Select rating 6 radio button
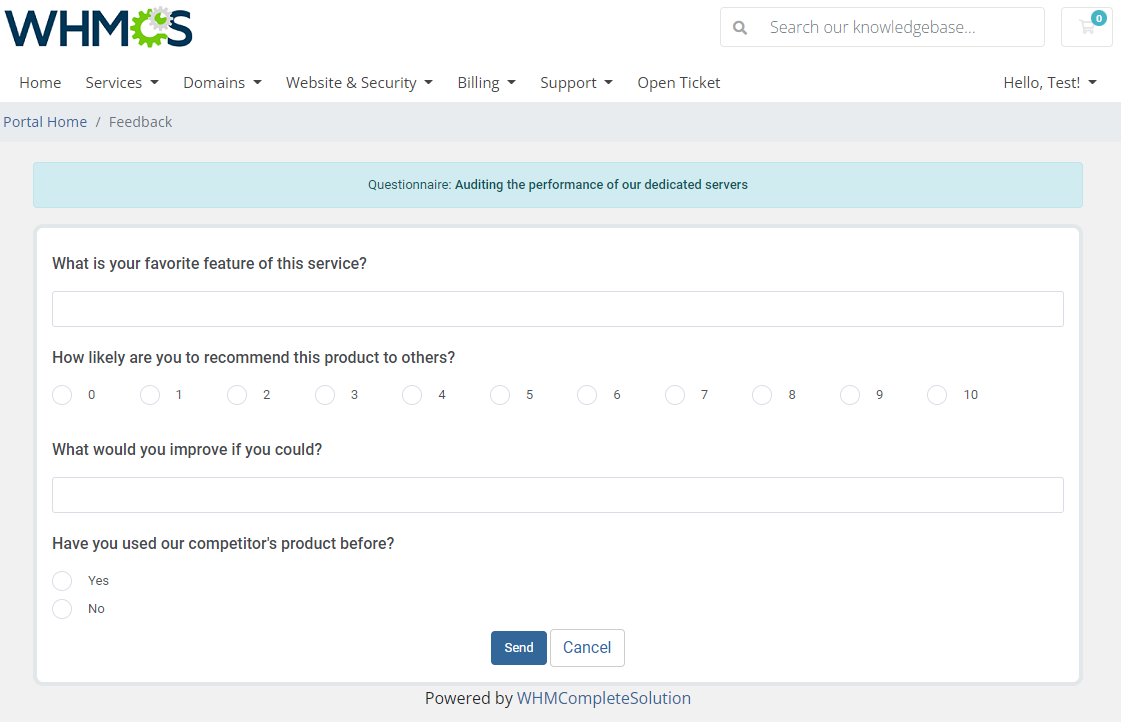 click(x=588, y=395)
